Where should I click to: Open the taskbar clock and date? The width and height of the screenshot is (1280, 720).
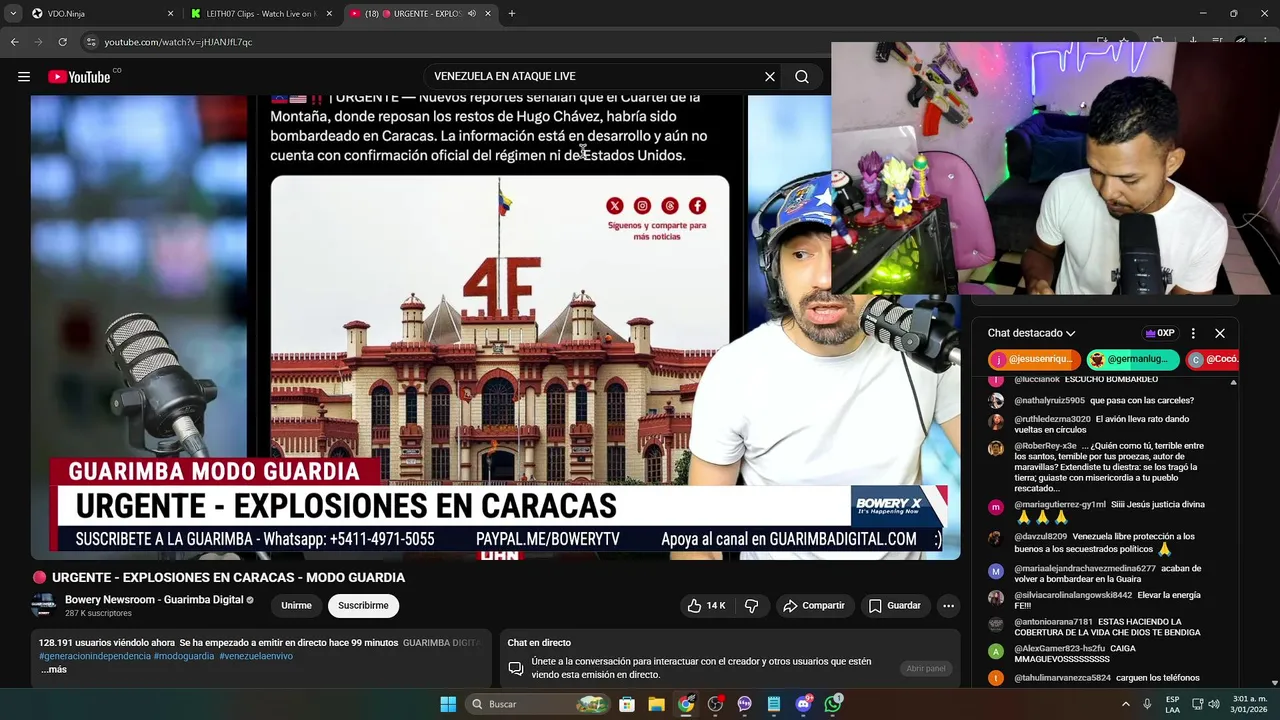(1250, 704)
